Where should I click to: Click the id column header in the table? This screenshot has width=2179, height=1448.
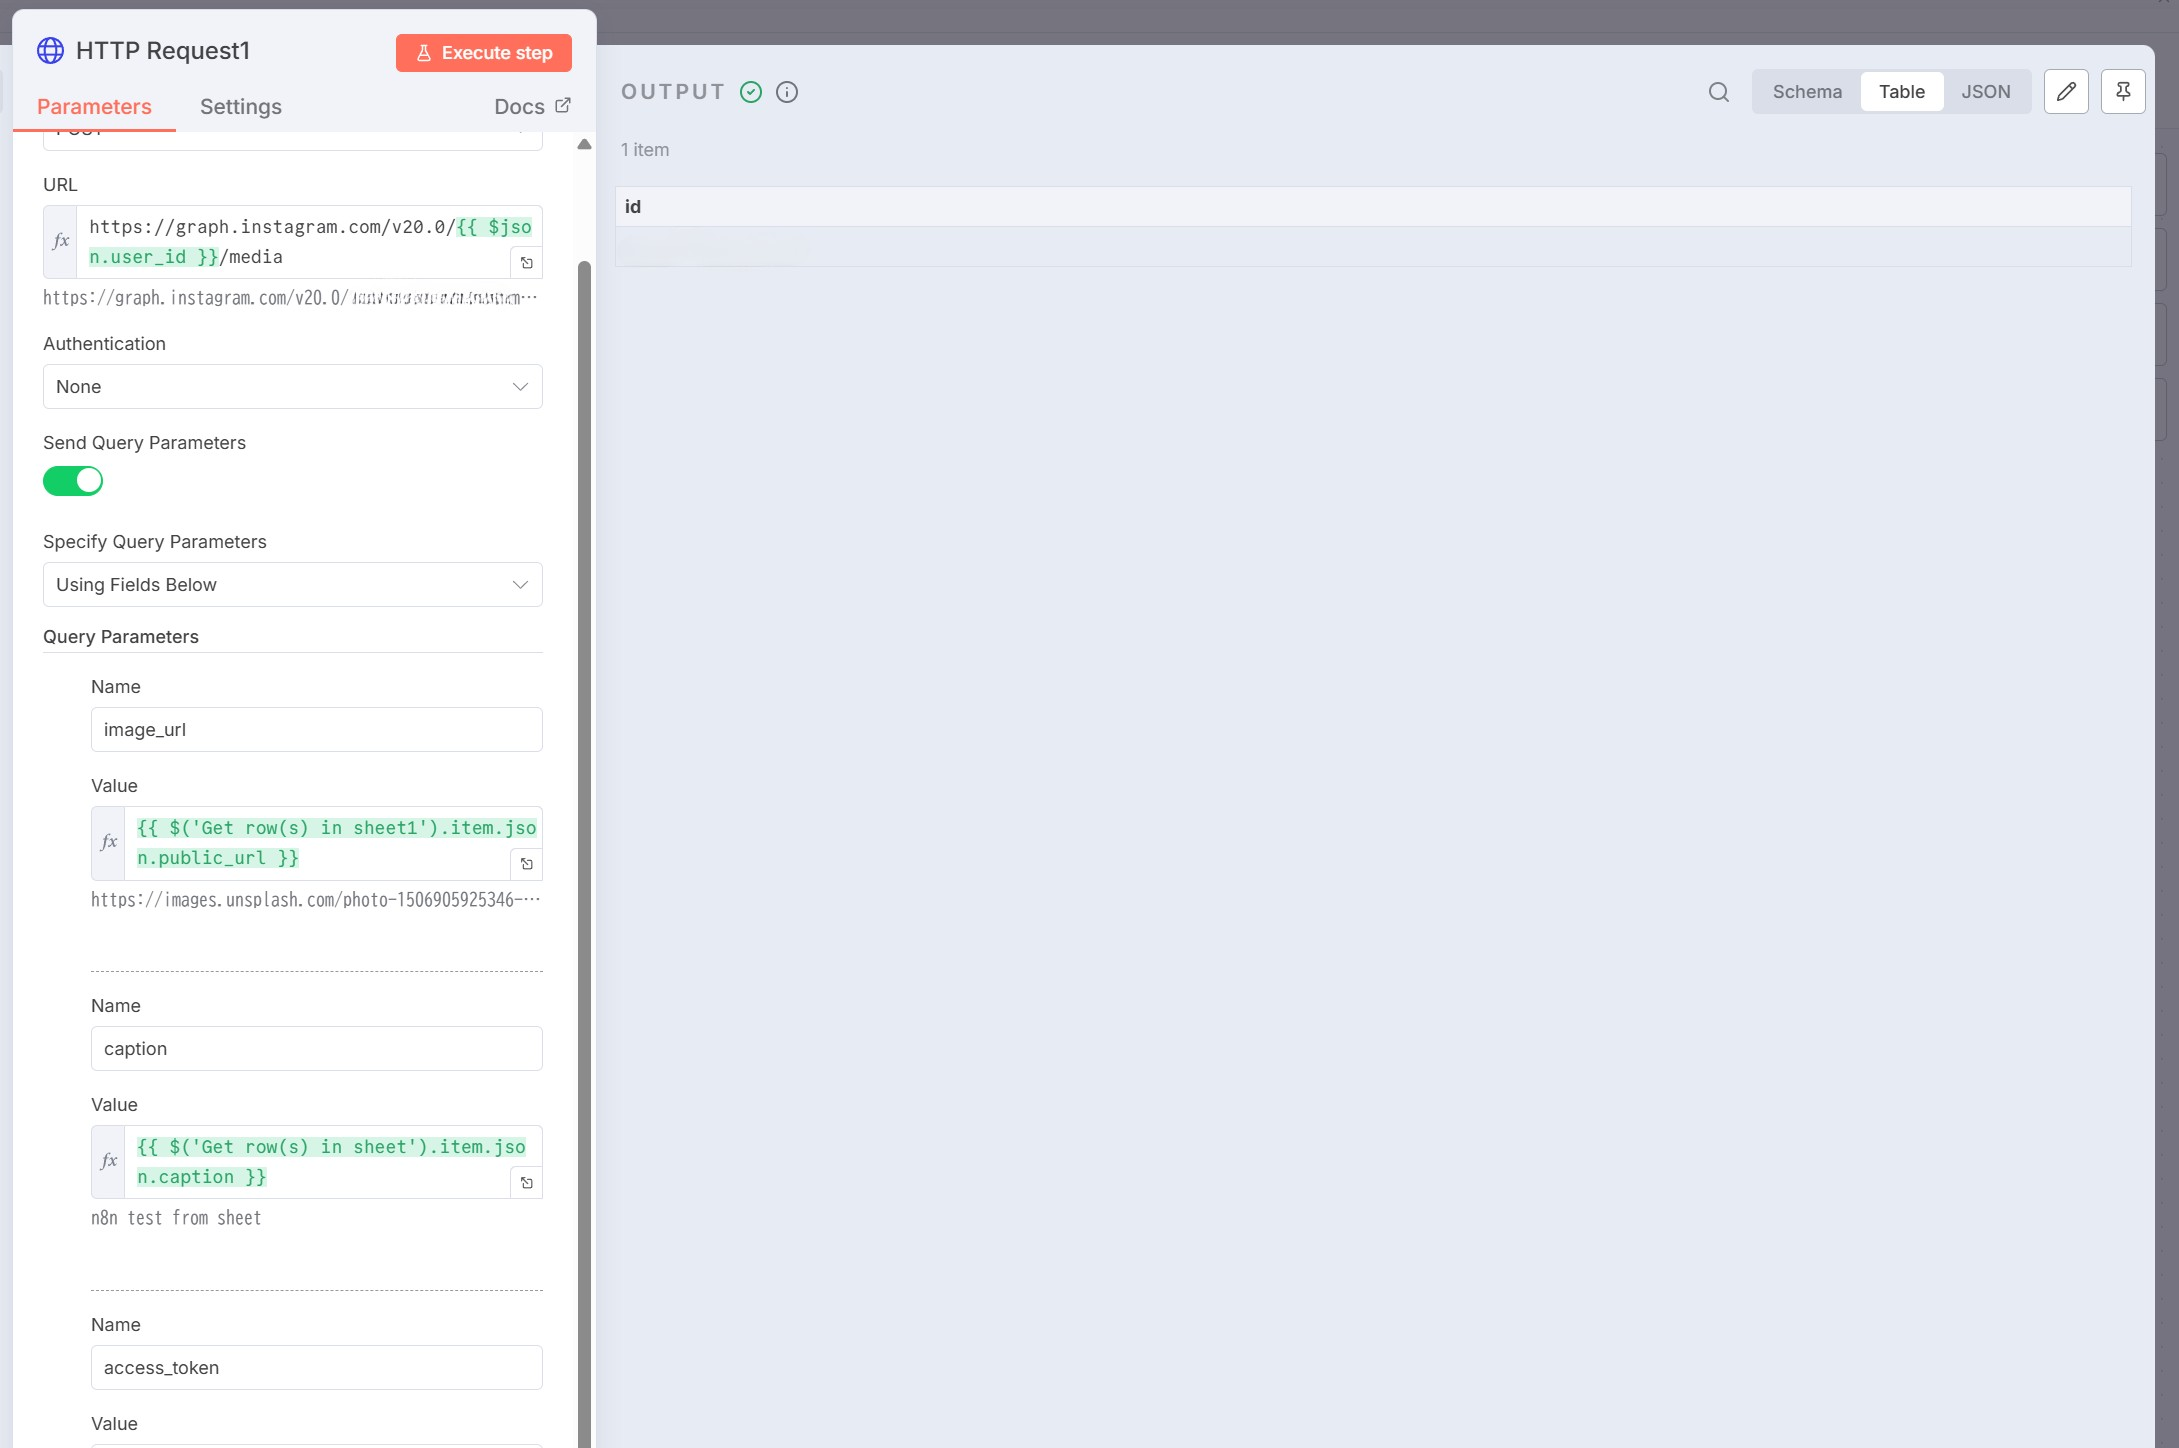(633, 207)
